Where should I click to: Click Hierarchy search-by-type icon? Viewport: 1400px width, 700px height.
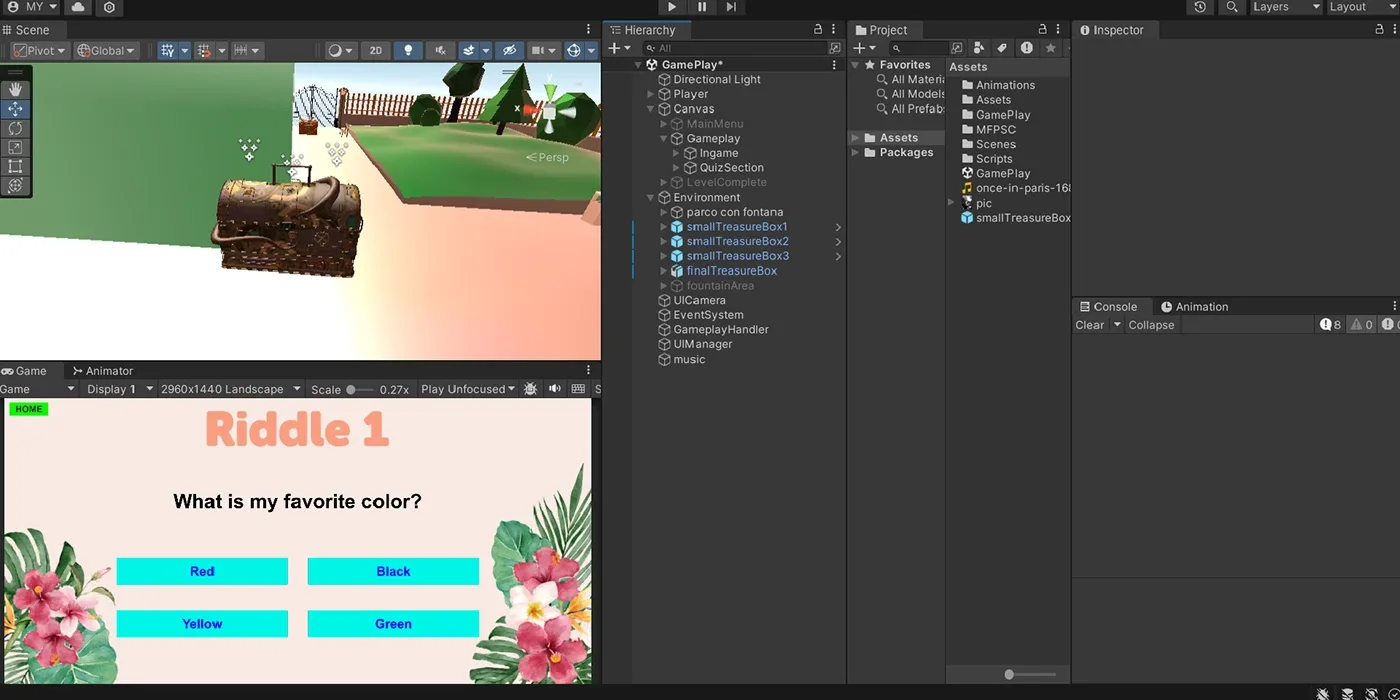click(835, 48)
